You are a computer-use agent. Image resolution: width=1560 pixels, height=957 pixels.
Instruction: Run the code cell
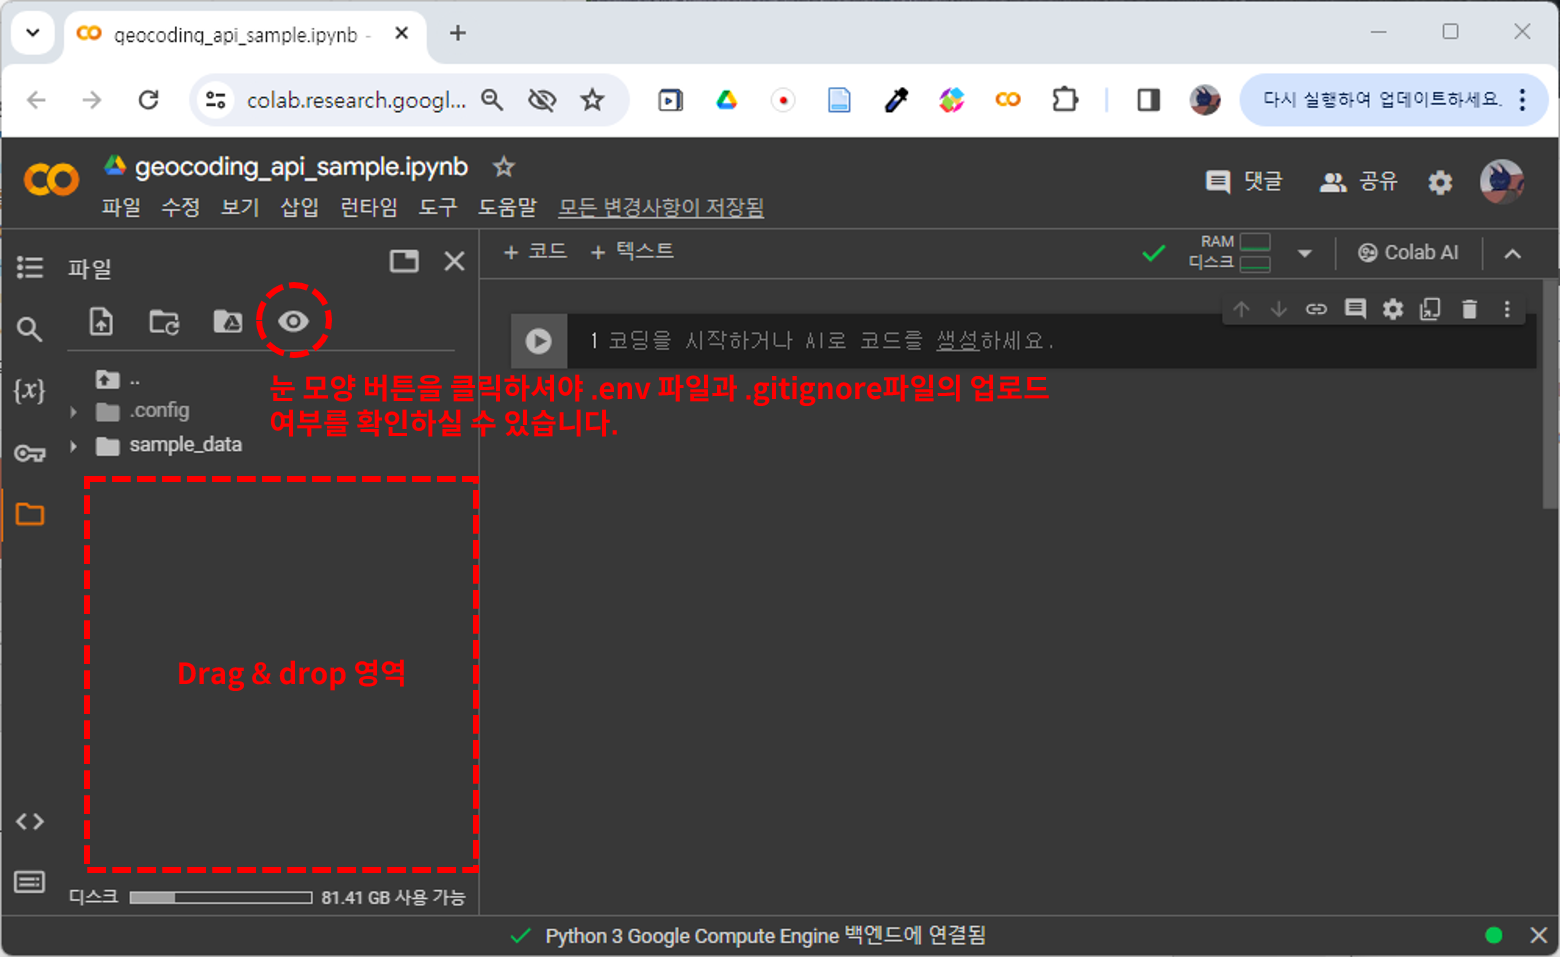538,341
